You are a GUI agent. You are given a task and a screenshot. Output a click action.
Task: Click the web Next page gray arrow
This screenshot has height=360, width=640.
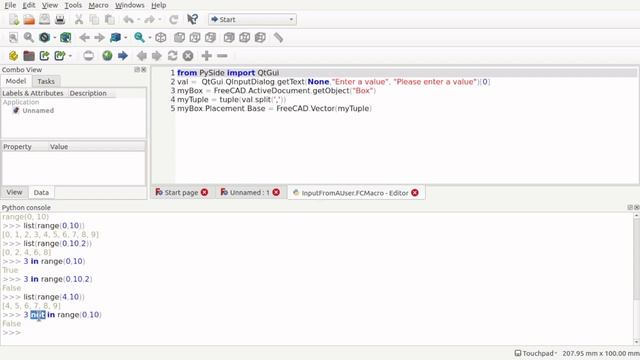coord(157,56)
